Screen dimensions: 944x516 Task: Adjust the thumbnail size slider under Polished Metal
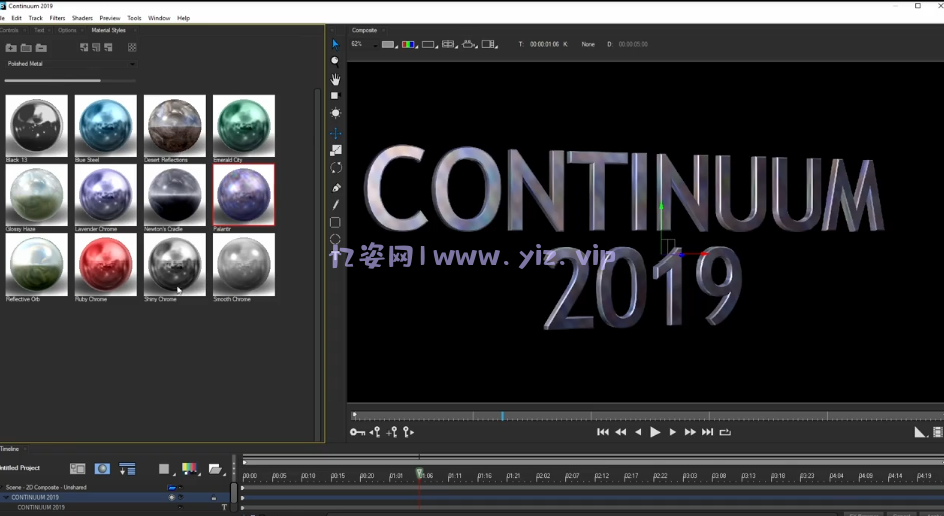(x=70, y=80)
